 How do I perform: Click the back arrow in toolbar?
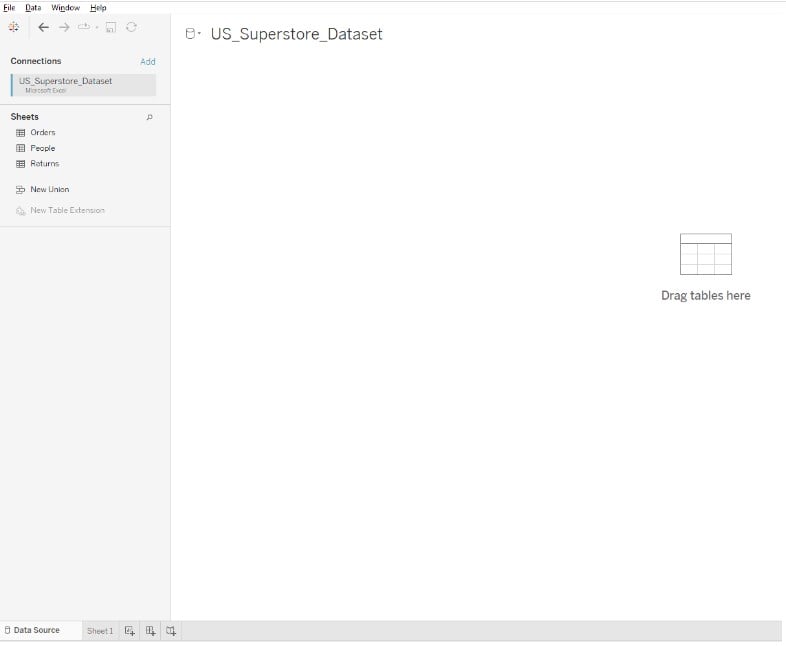(x=44, y=27)
